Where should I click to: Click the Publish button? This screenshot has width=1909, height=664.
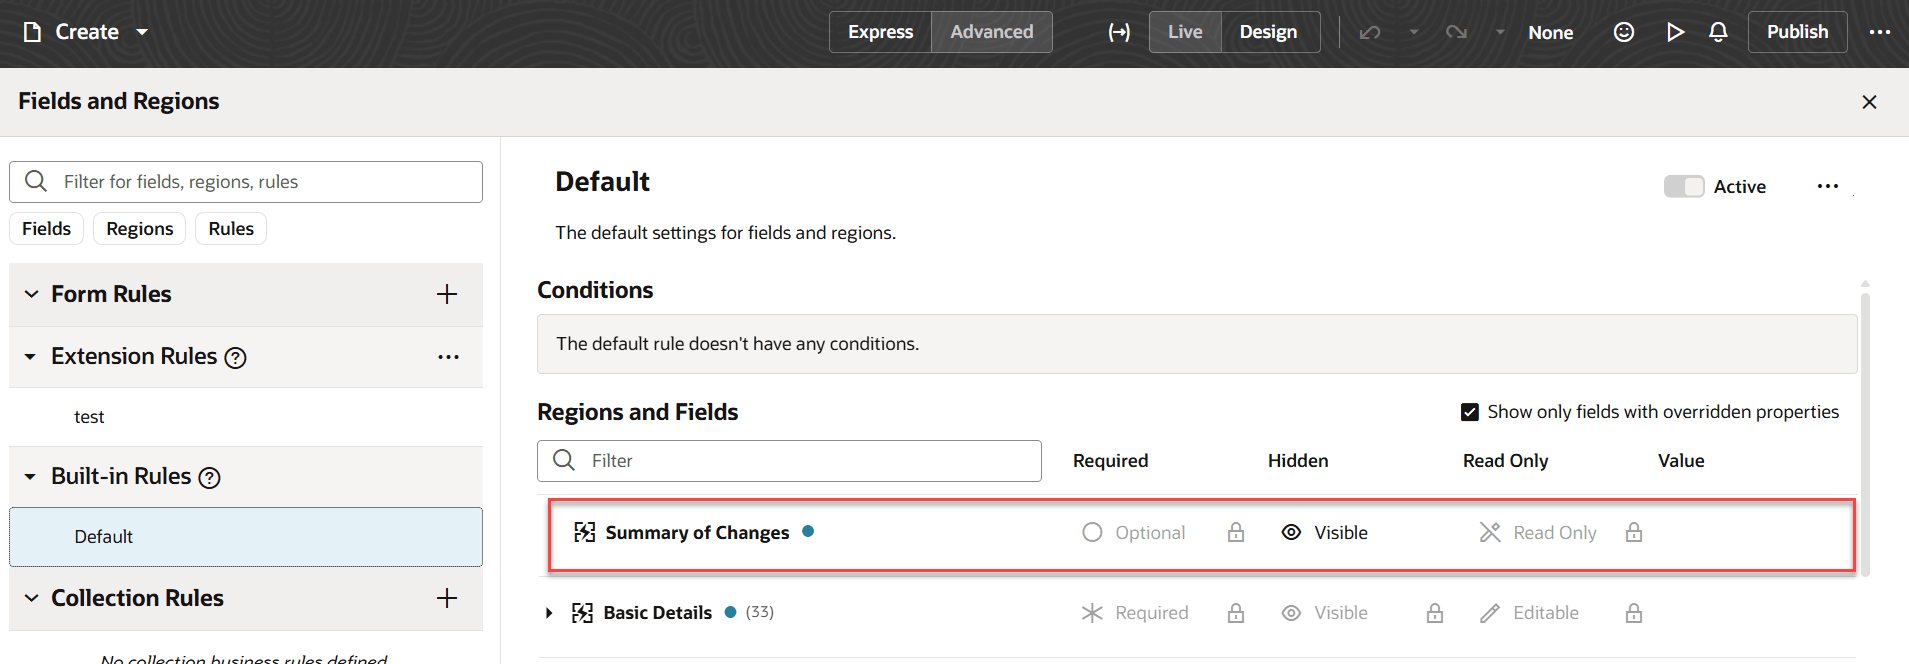coord(1797,32)
